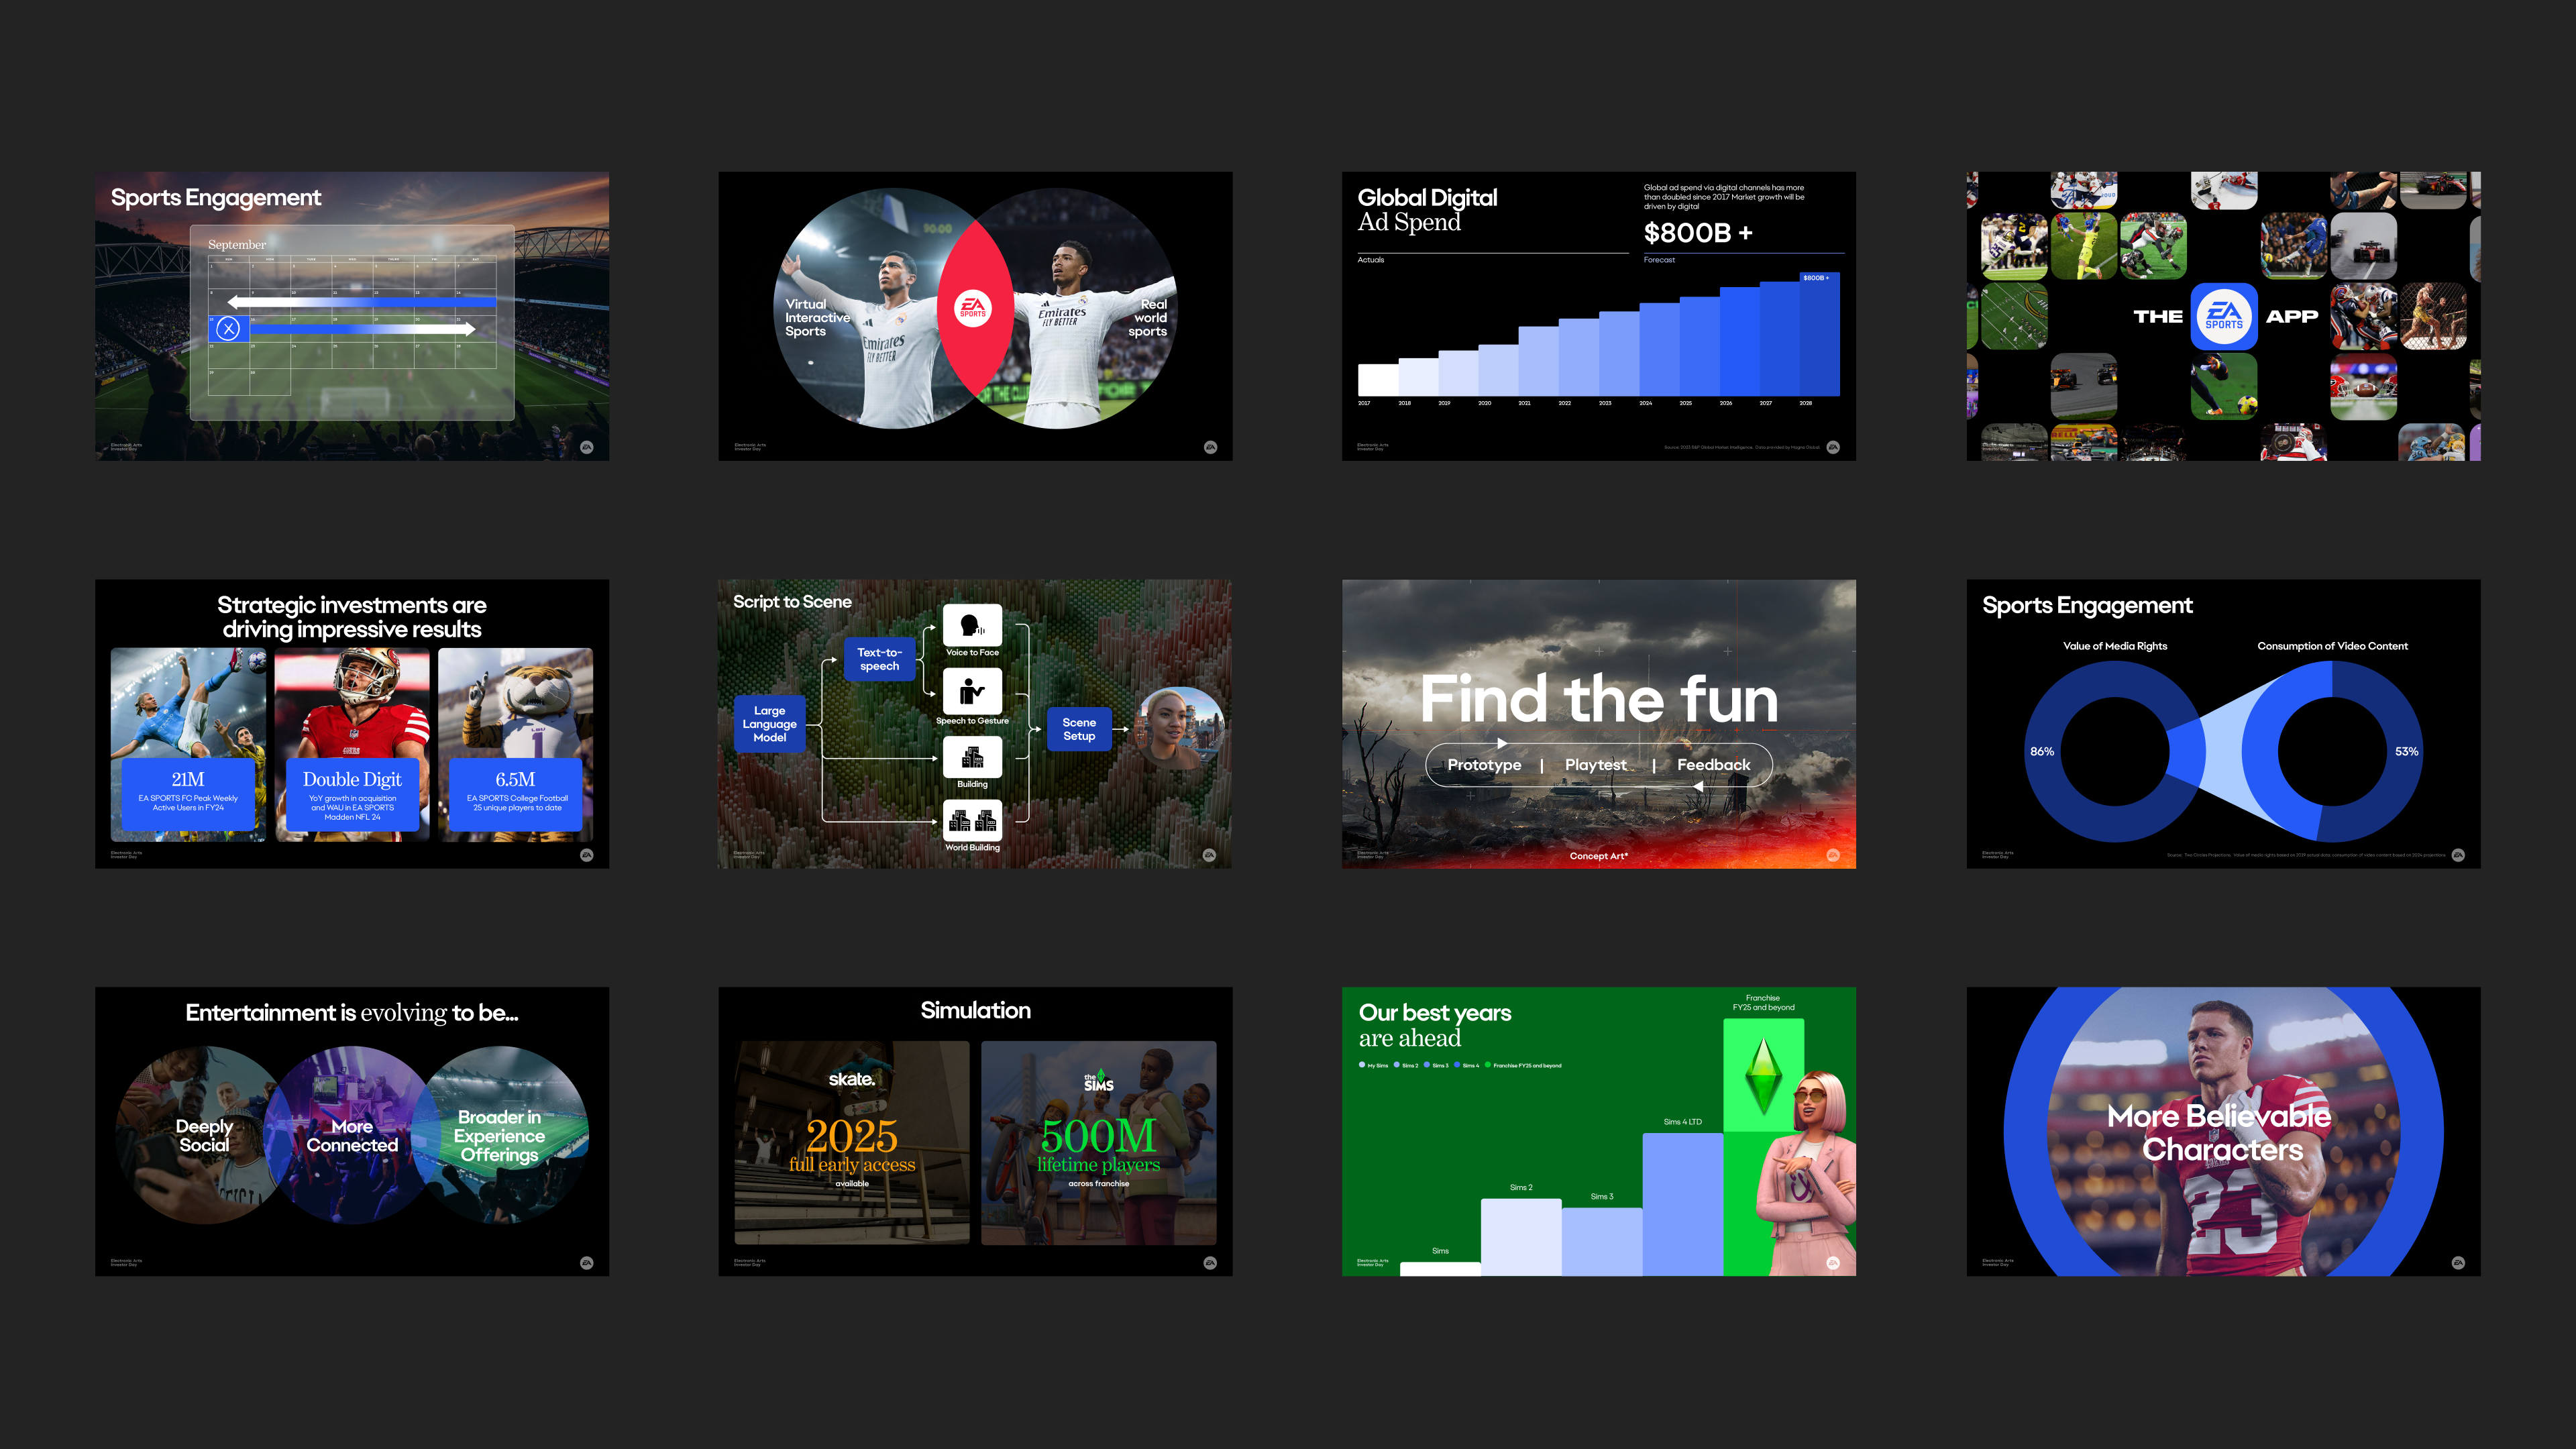The image size is (2576, 1449).
Task: Click the "Actuals" label on the ad spend chart
Action: (x=1371, y=260)
